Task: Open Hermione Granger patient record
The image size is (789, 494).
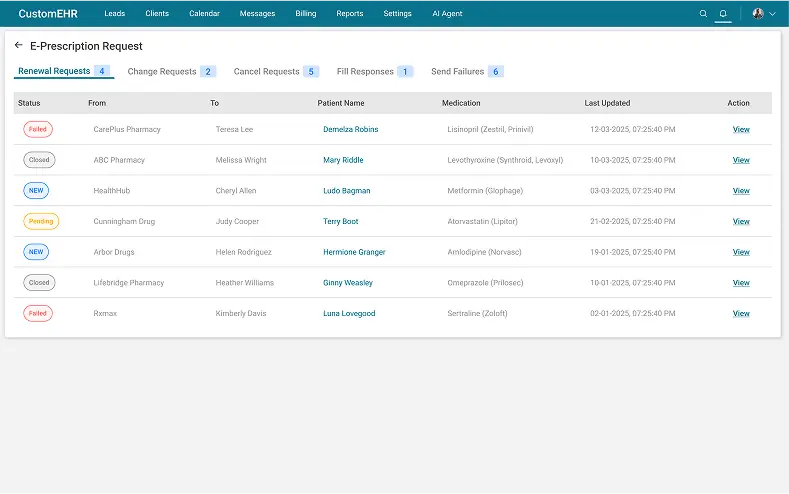Action: pyautogui.click(x=354, y=253)
